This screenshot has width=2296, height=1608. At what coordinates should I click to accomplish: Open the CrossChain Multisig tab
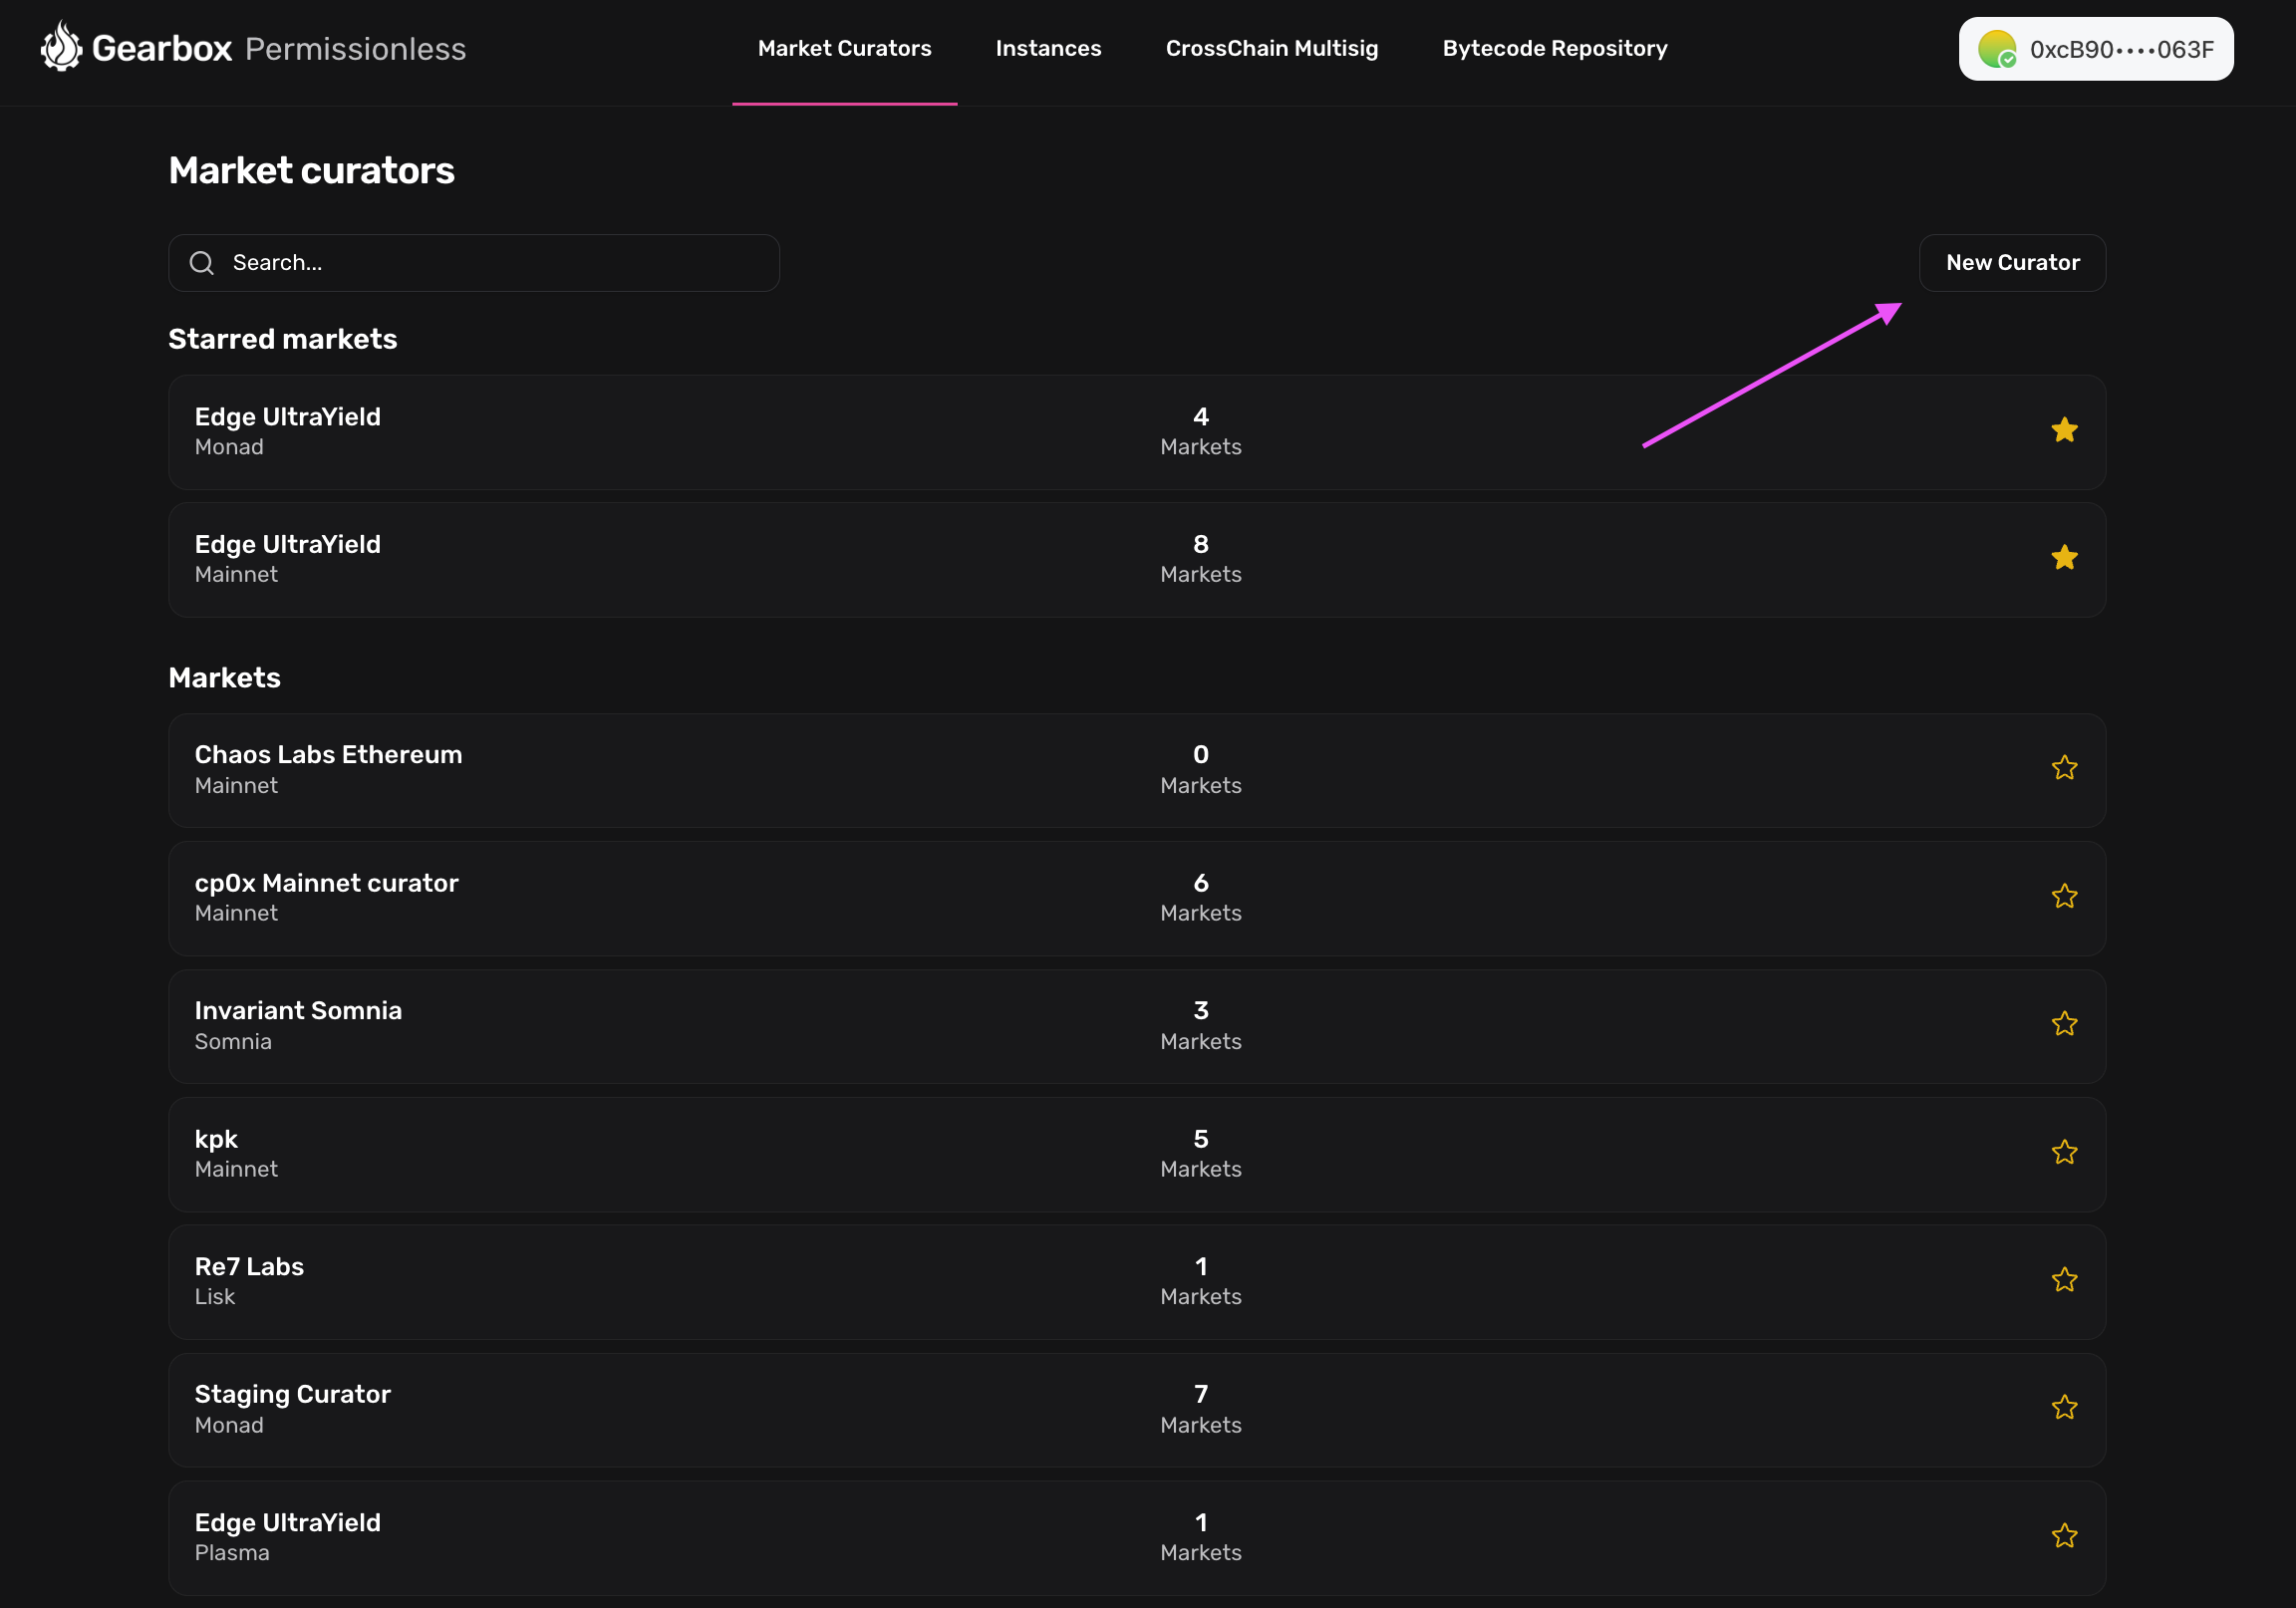pyautogui.click(x=1271, y=48)
